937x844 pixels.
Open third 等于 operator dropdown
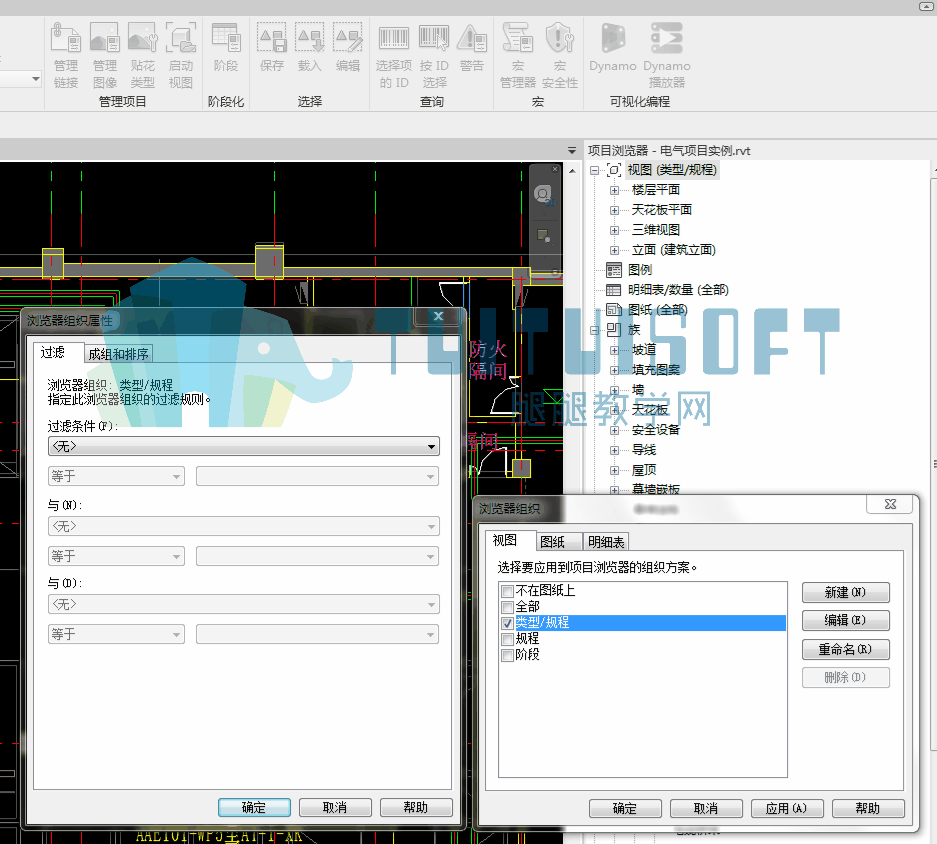coord(116,634)
